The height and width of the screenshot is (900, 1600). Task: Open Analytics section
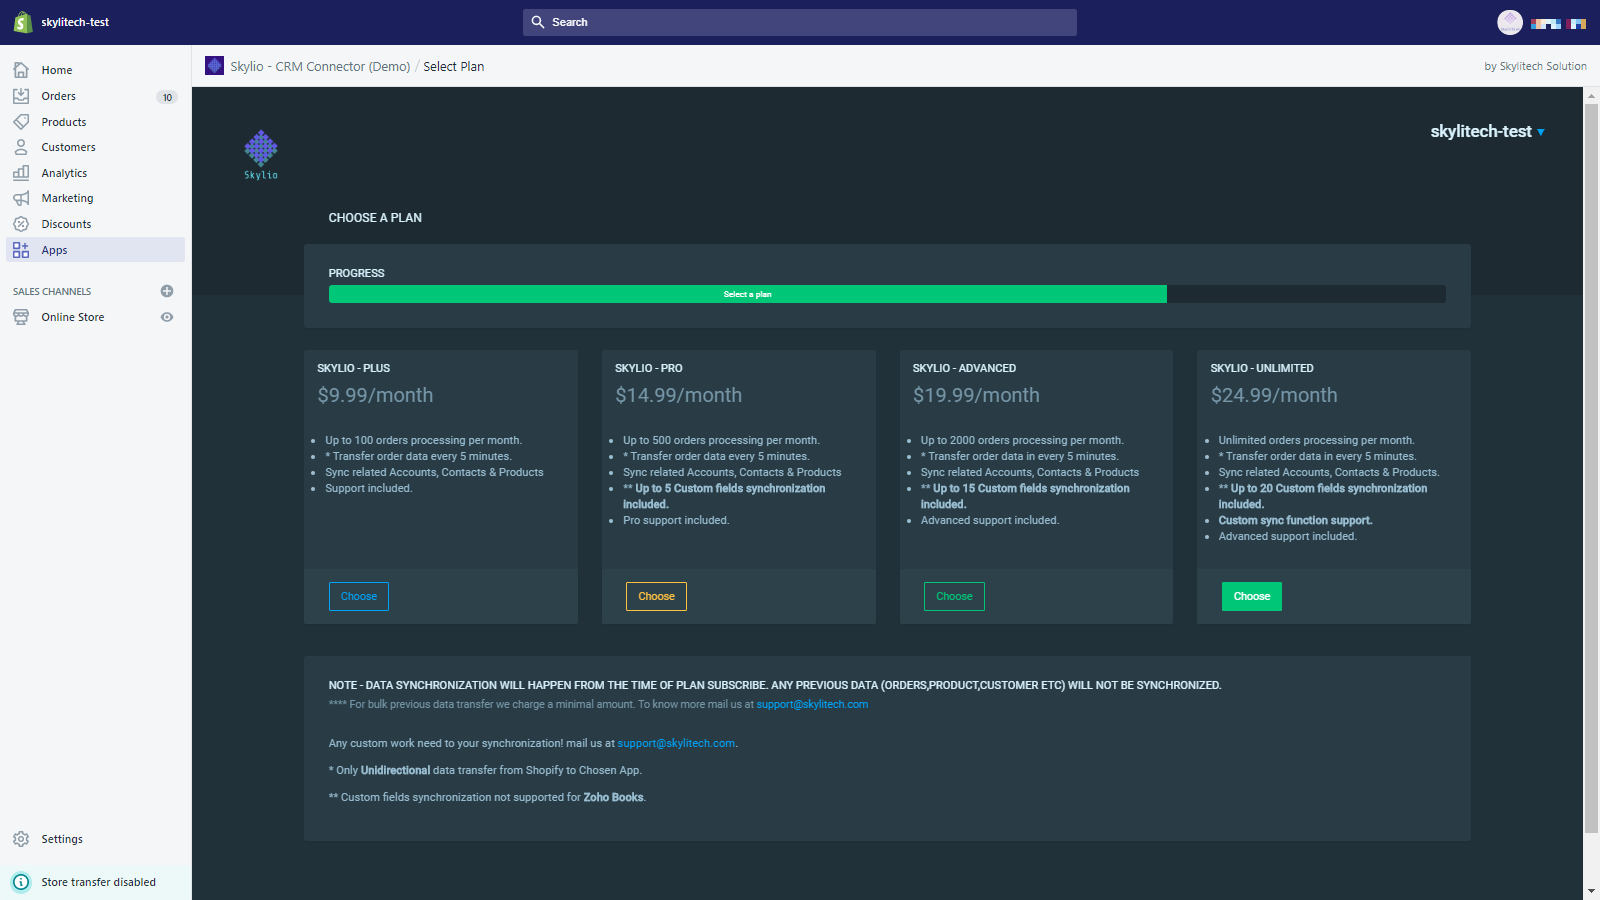pyautogui.click(x=64, y=173)
